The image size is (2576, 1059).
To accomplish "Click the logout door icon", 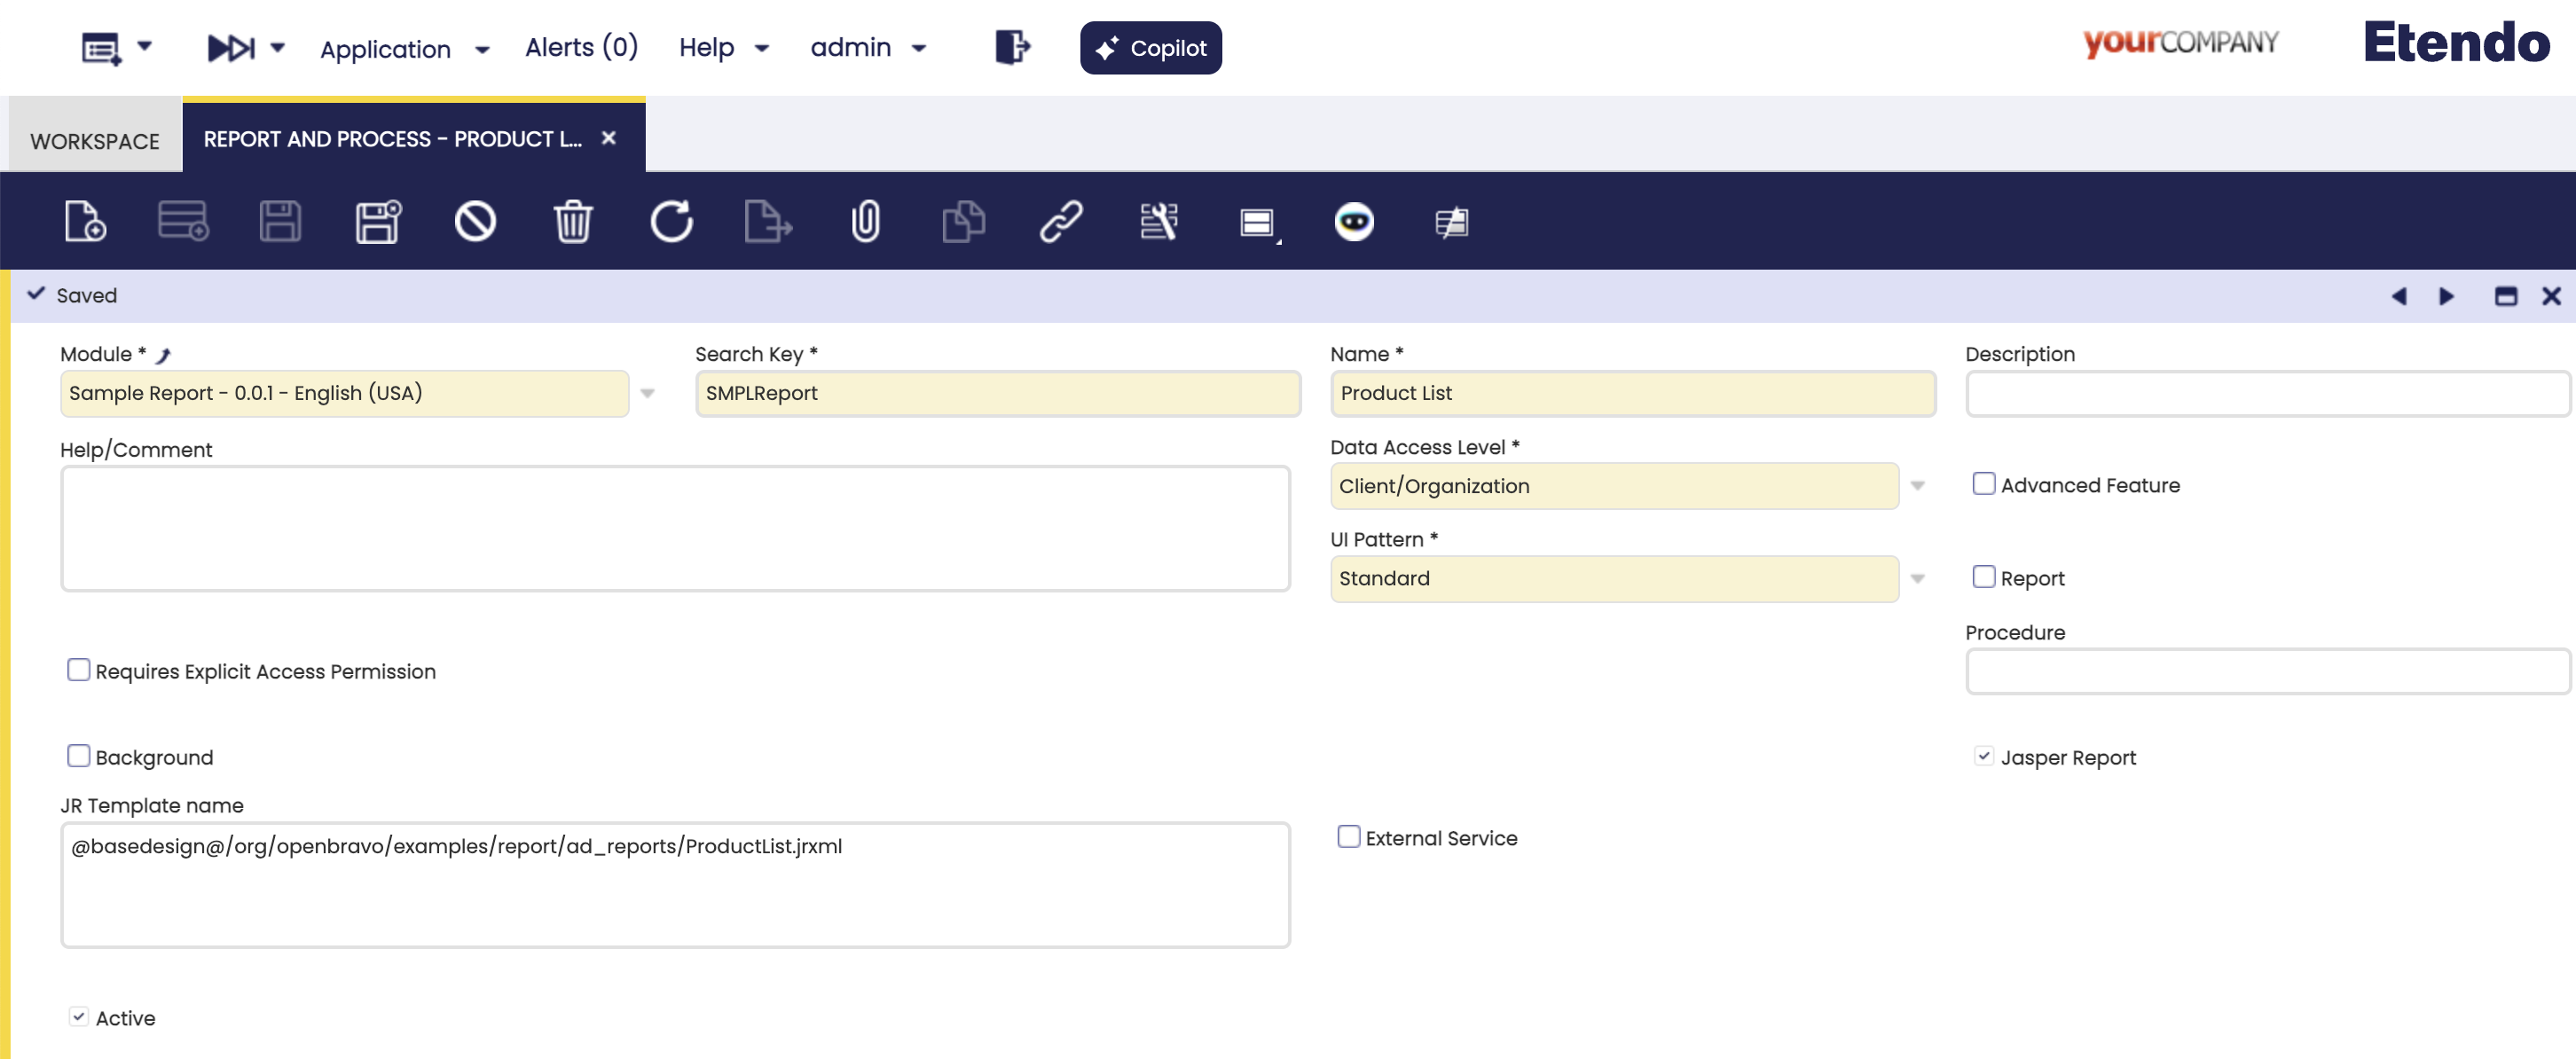I will pyautogui.click(x=1012, y=47).
